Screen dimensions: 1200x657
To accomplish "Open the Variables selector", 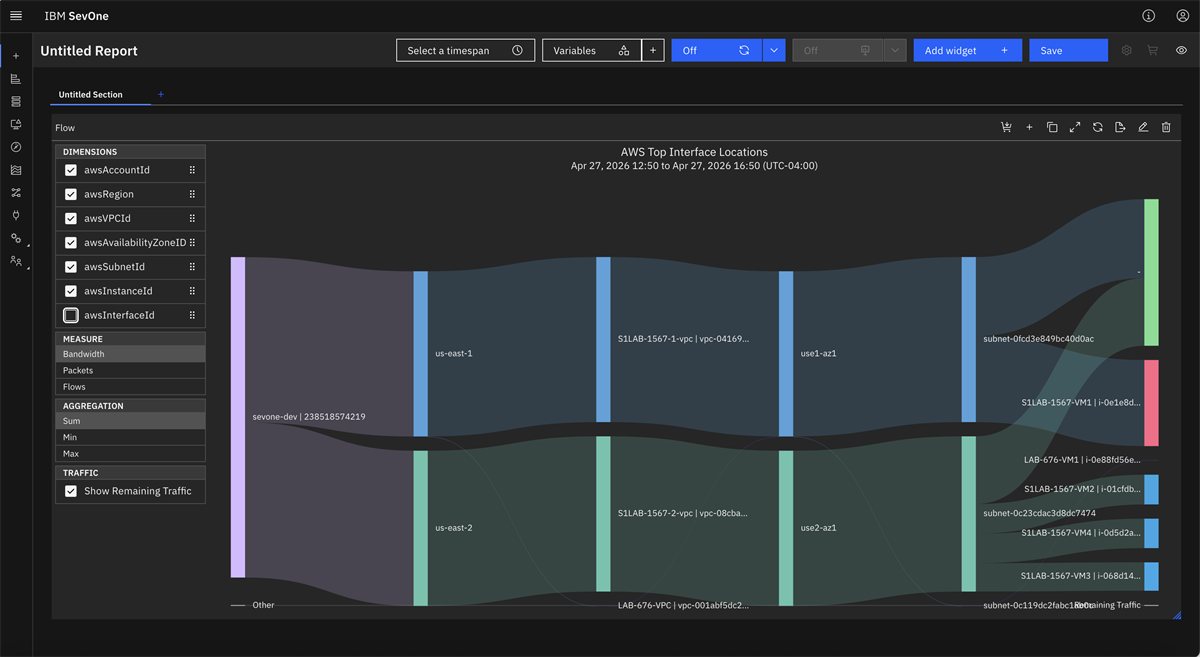I will click(591, 50).
